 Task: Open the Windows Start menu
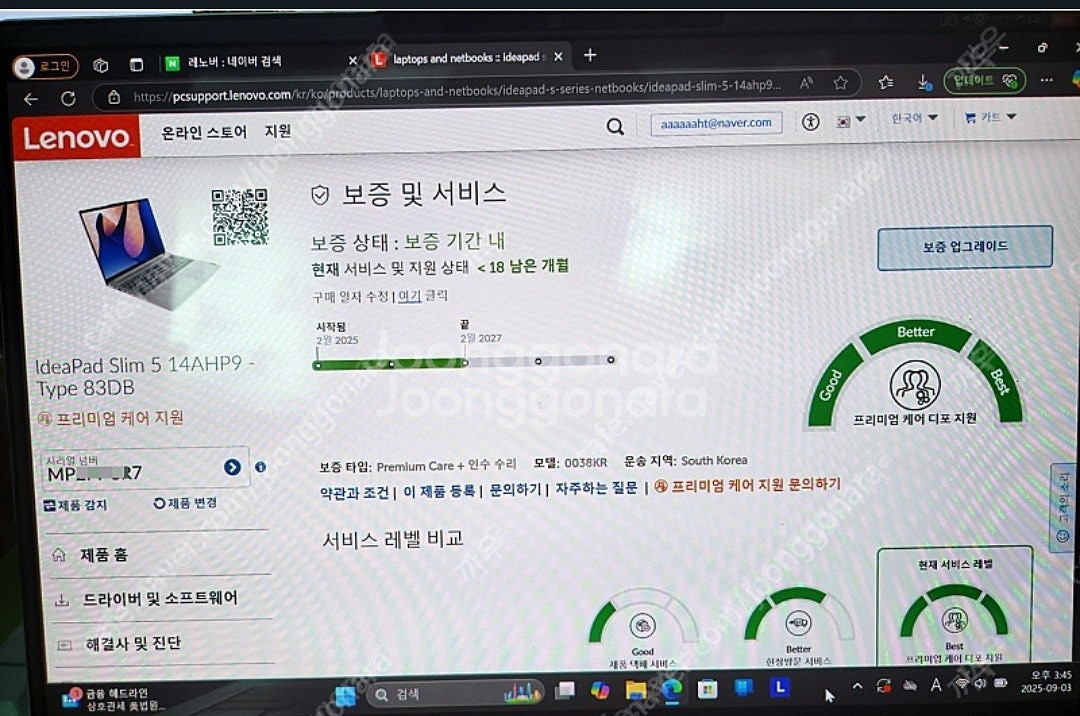click(x=344, y=695)
